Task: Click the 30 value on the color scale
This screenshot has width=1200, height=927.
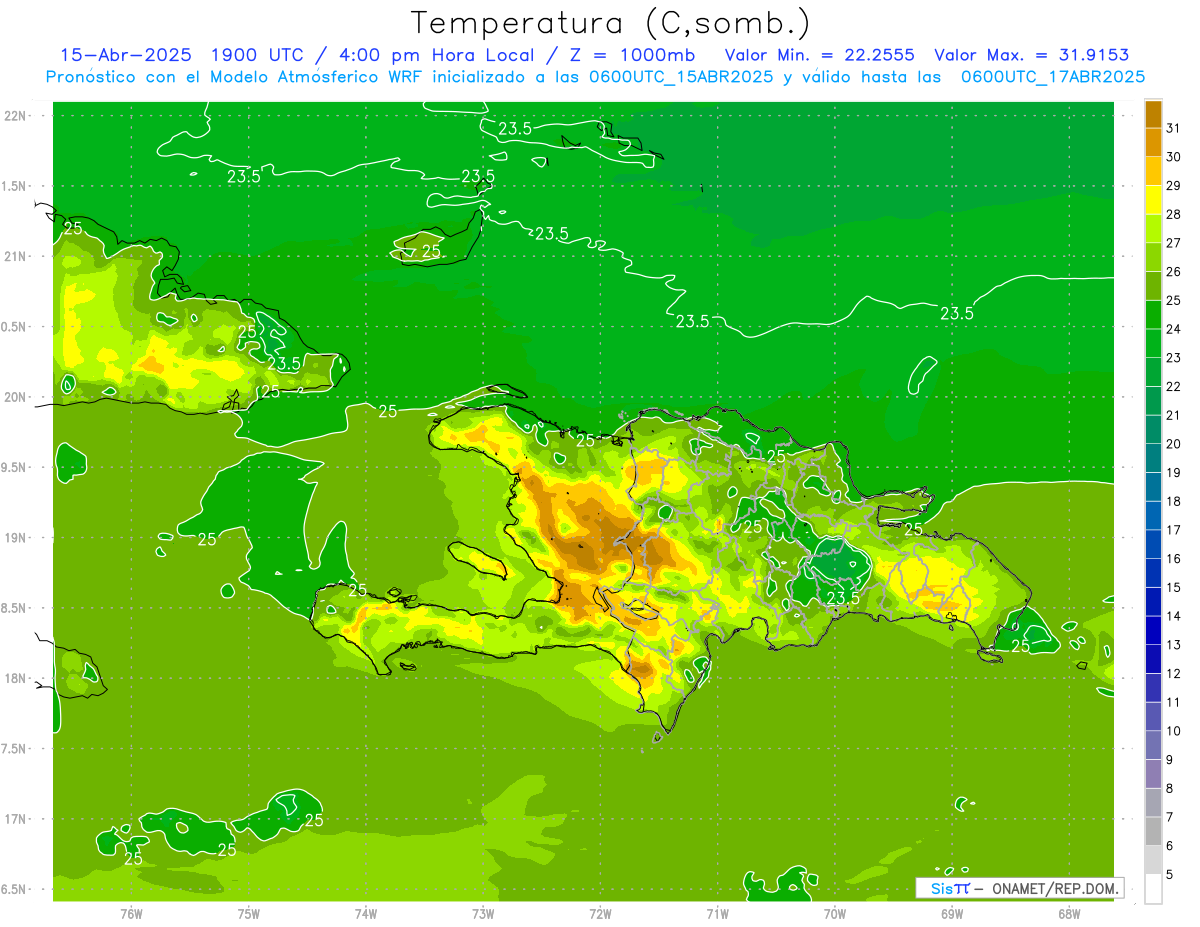Action: click(x=1174, y=158)
